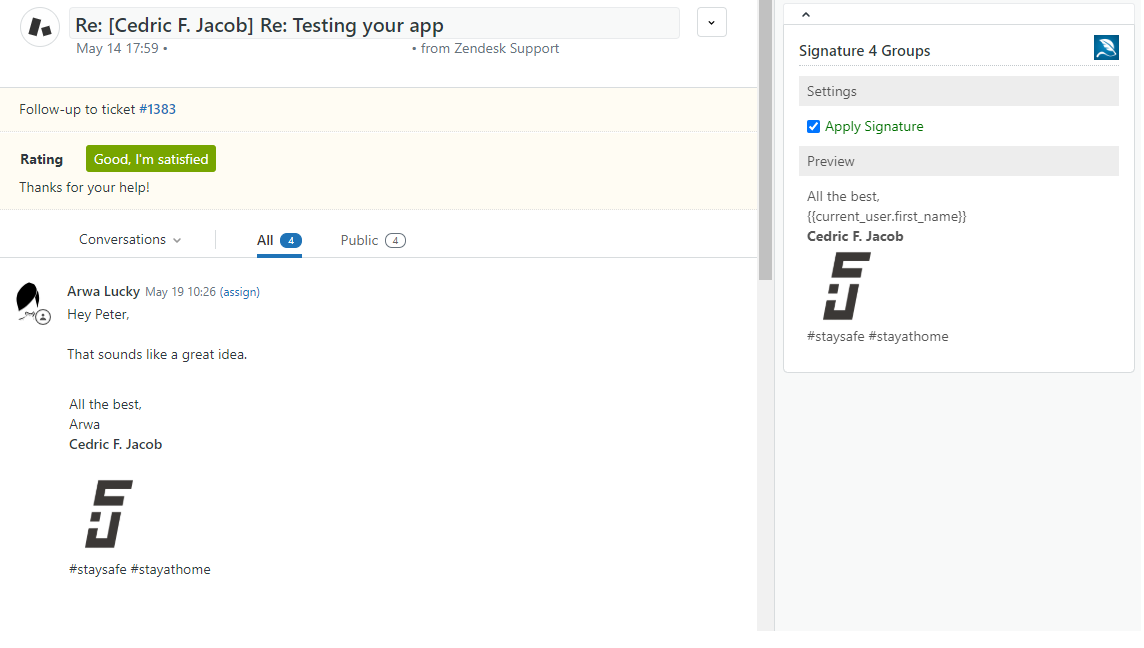Expand the Conversations filter dropdown
This screenshot has height=648, width=1144.
(x=130, y=240)
